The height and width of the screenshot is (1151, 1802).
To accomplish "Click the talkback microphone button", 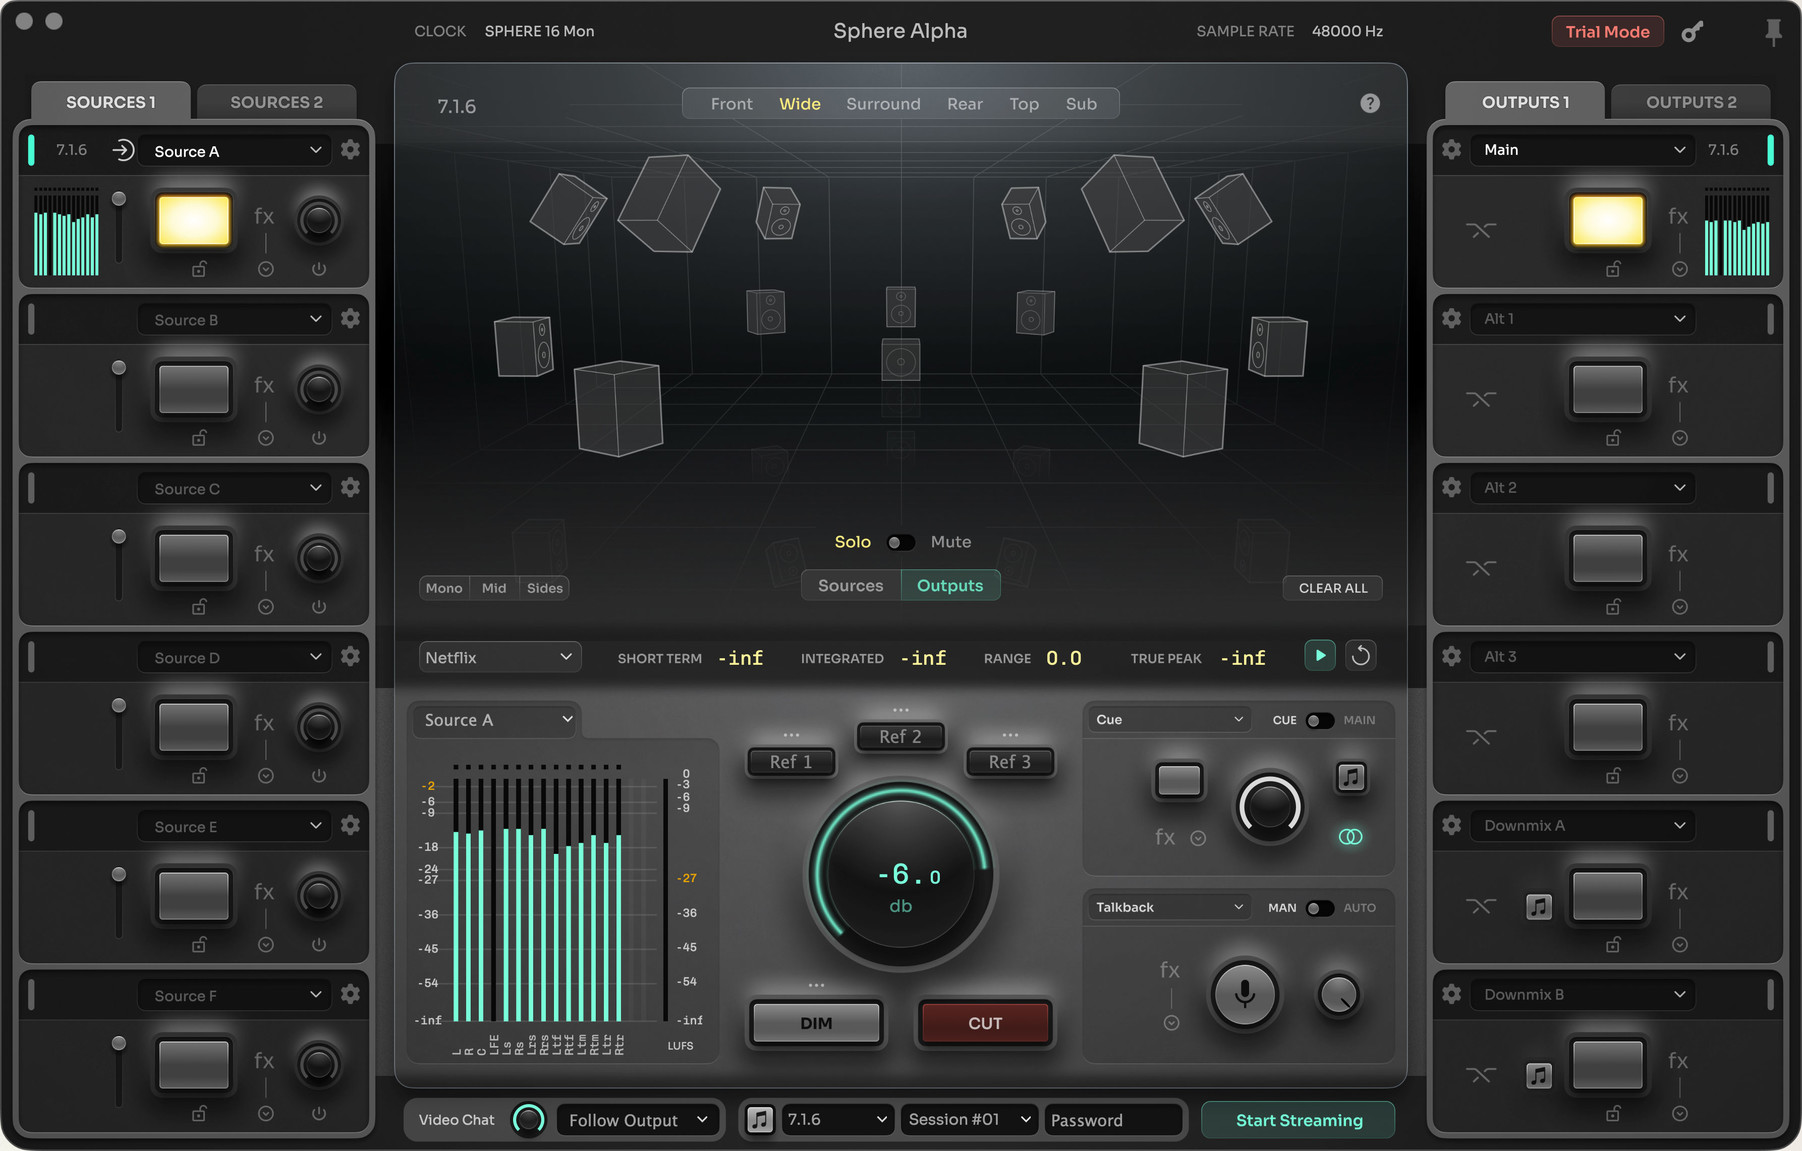I will coord(1244,995).
